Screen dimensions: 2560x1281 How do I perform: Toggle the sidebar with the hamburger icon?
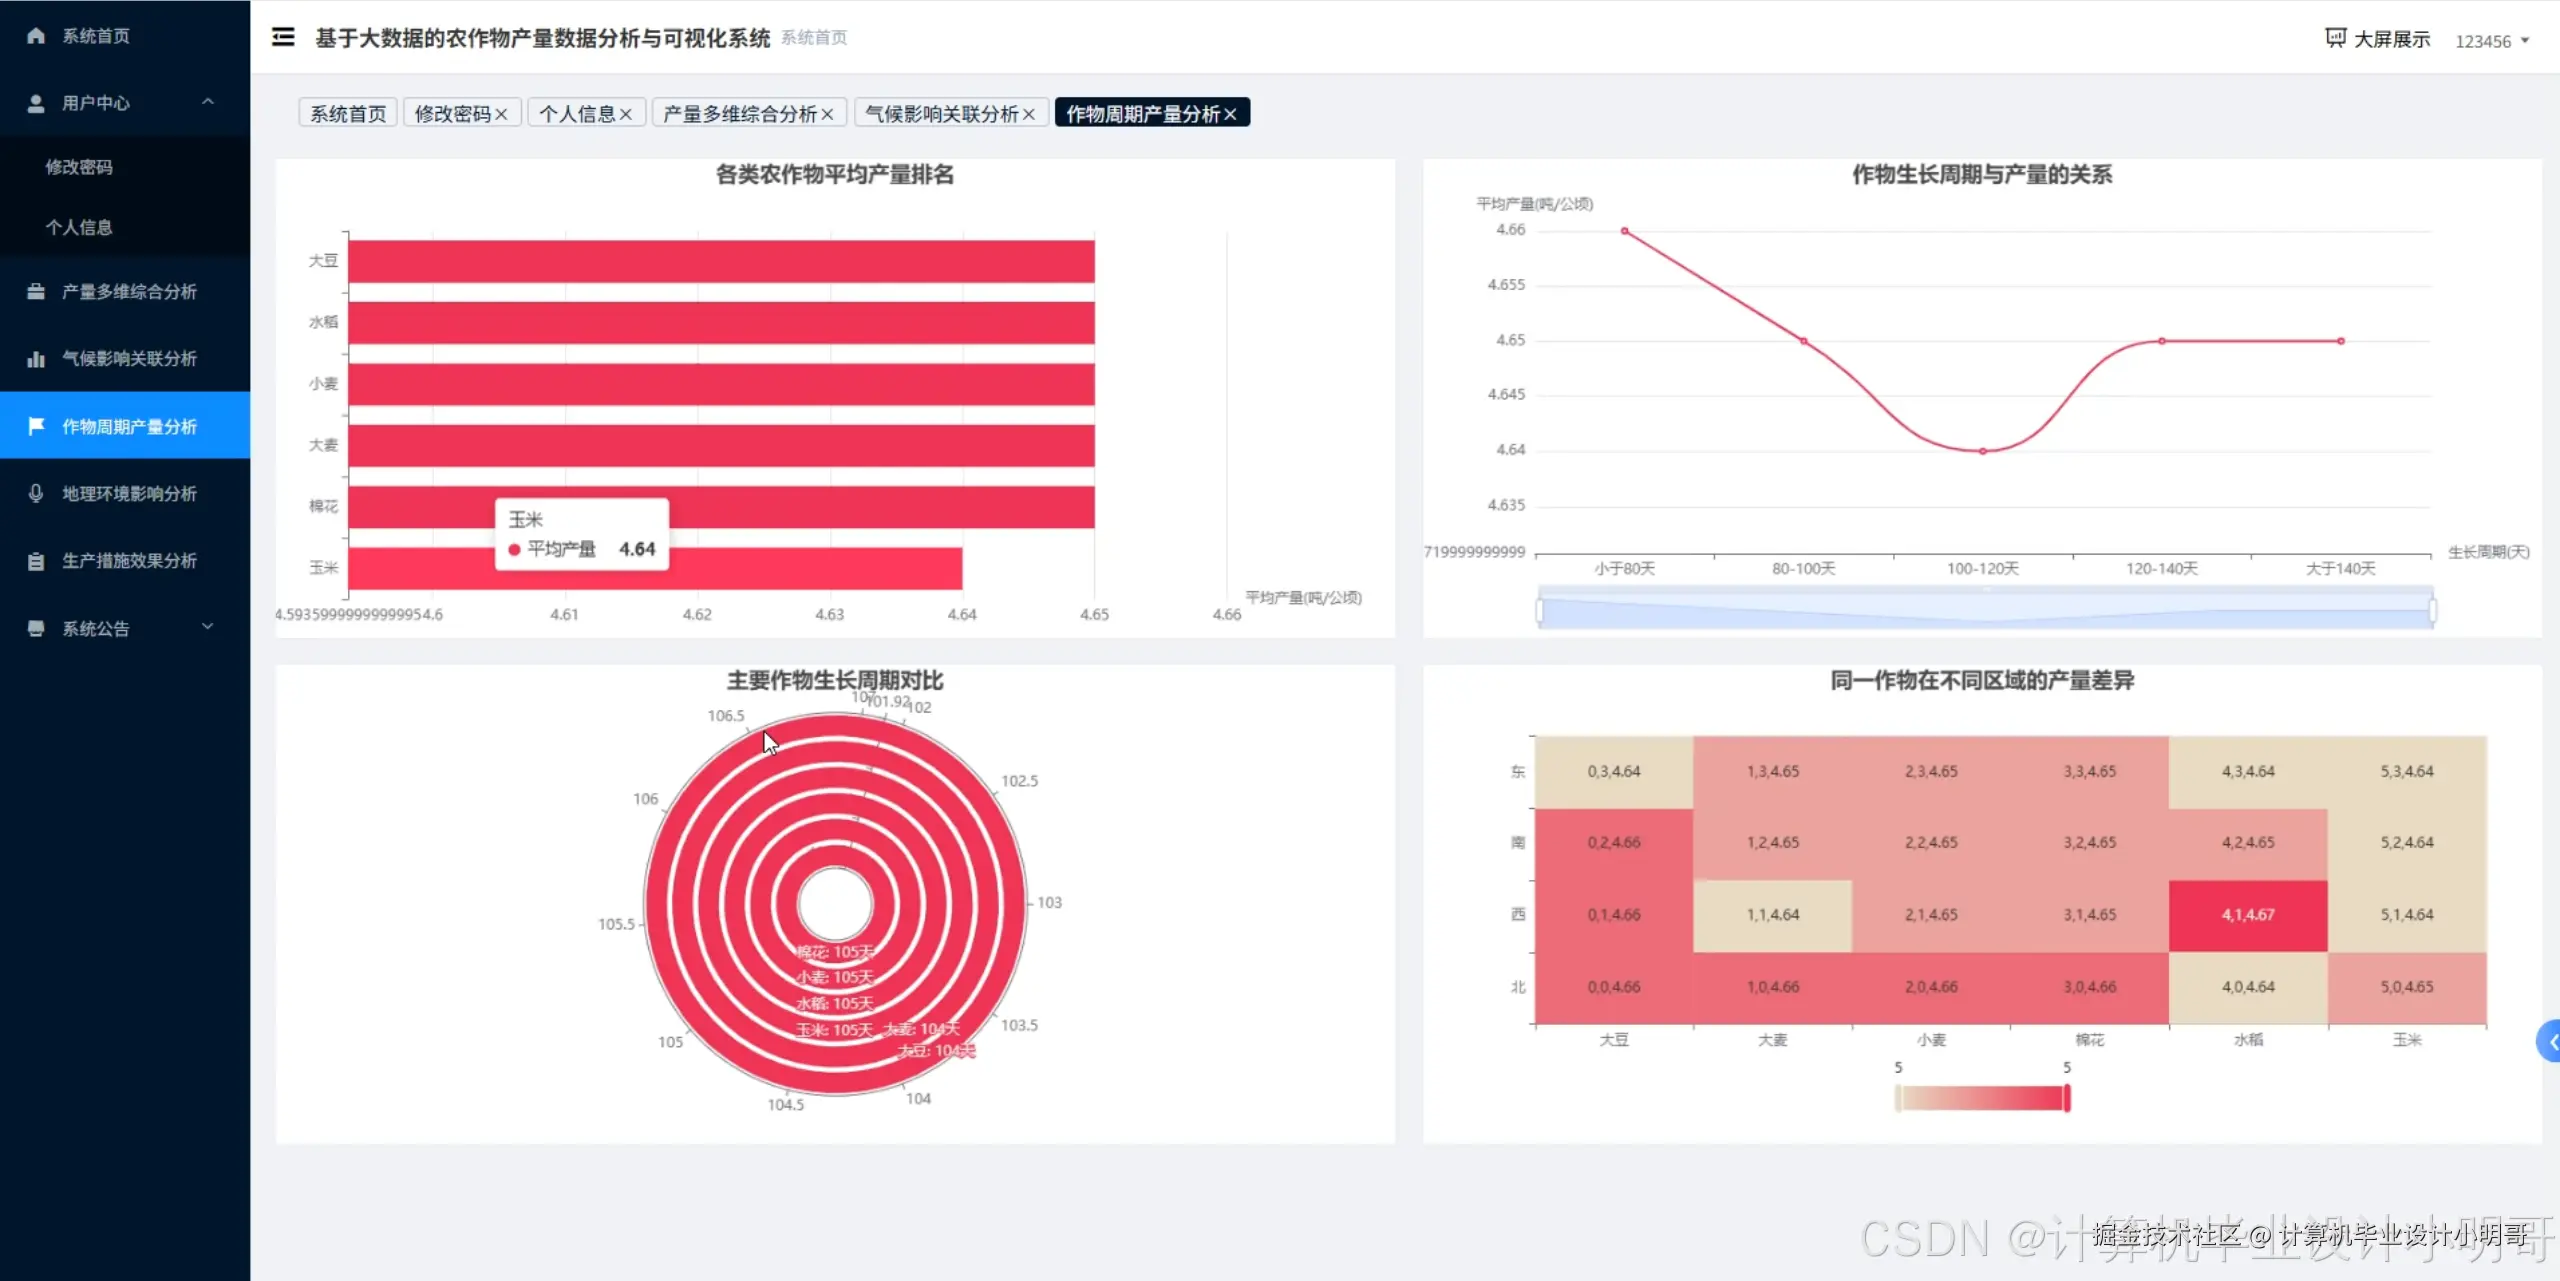pos(283,36)
